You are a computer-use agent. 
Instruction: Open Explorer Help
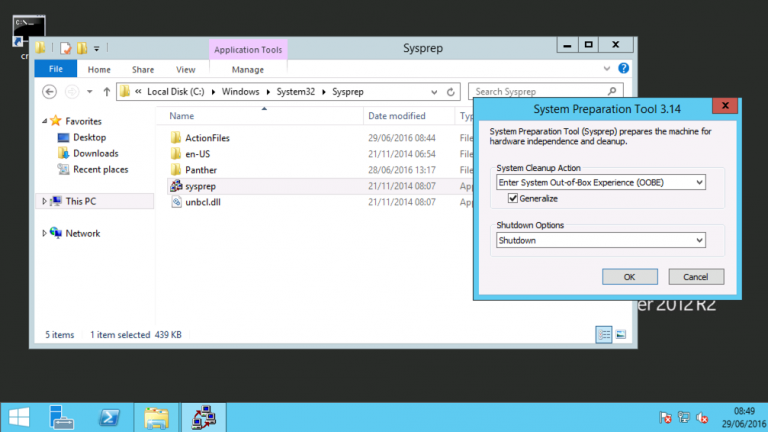624,68
